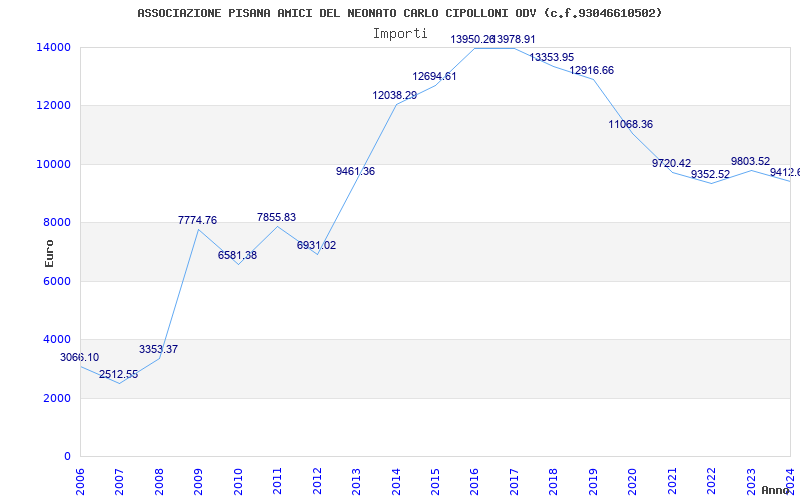The height and width of the screenshot is (500, 800).
Task: Click x-axis year label 2015
Action: coord(435,481)
